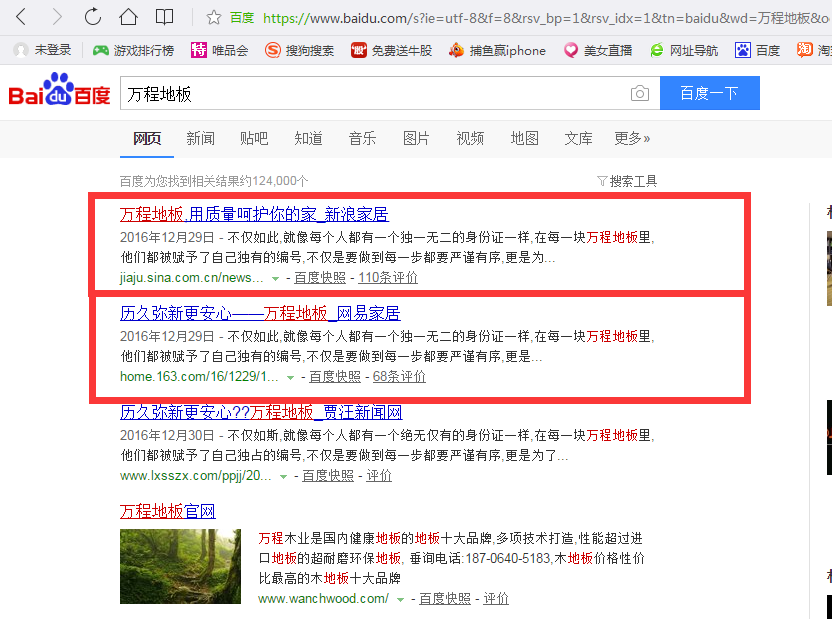Switch to the 知道 tab
The width and height of the screenshot is (832, 619).
point(308,138)
